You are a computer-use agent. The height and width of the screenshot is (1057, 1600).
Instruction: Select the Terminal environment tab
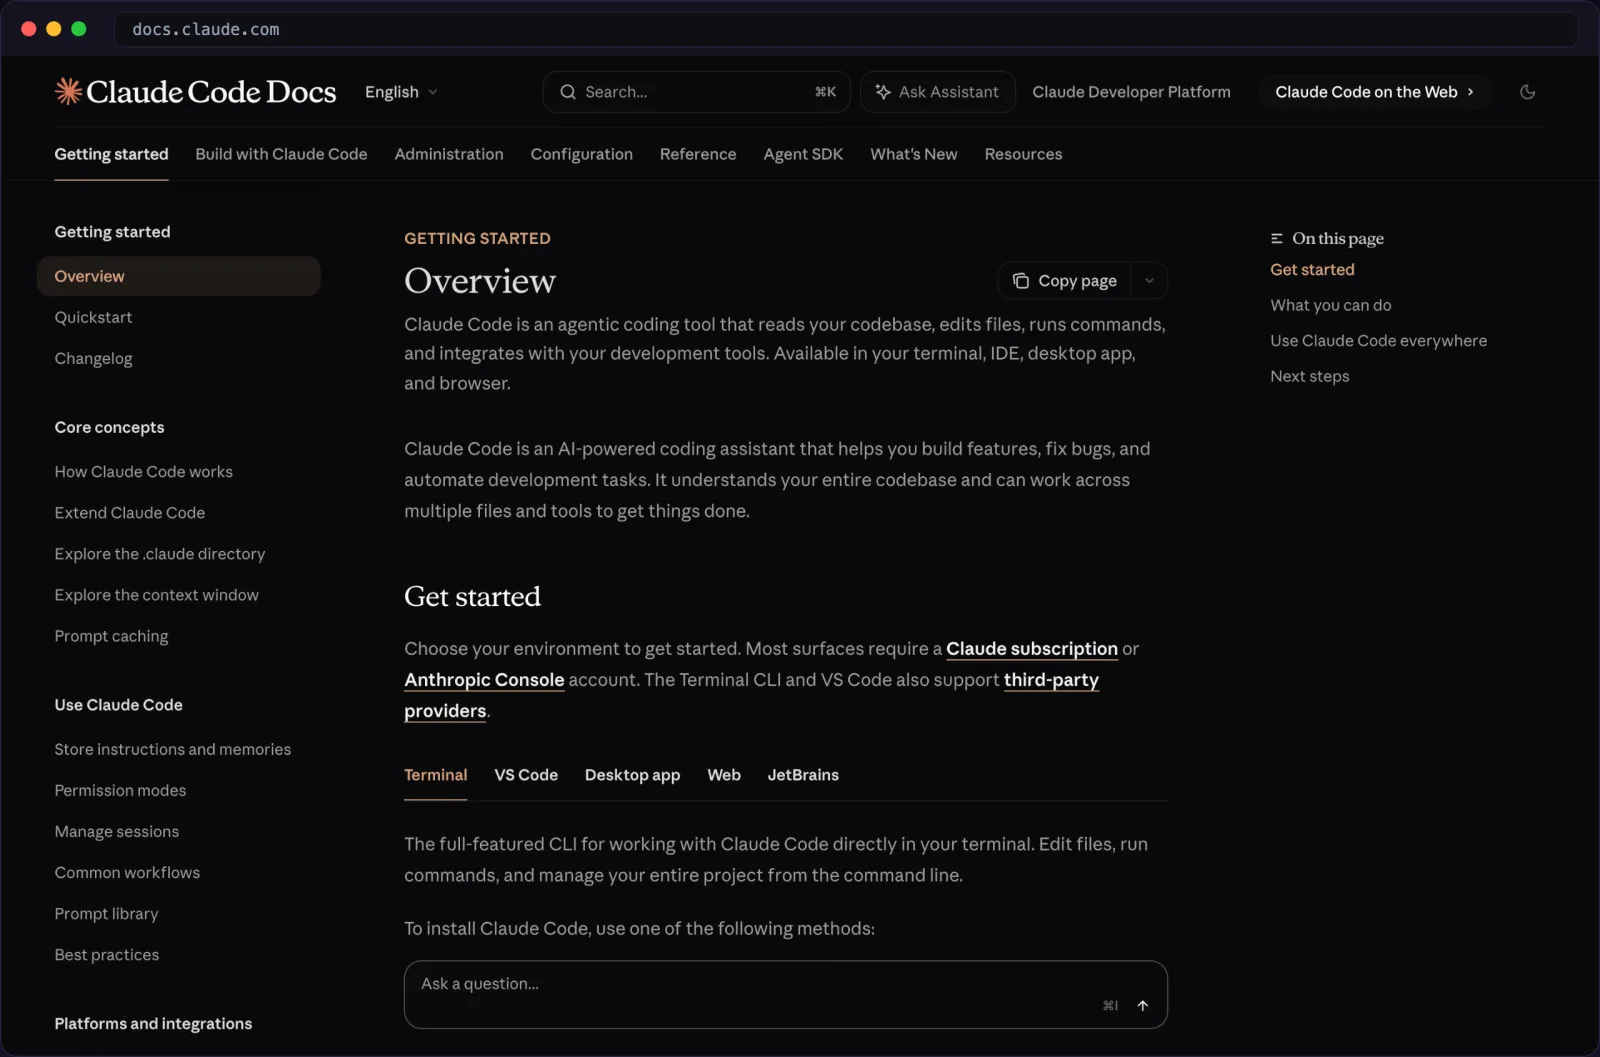(x=435, y=775)
